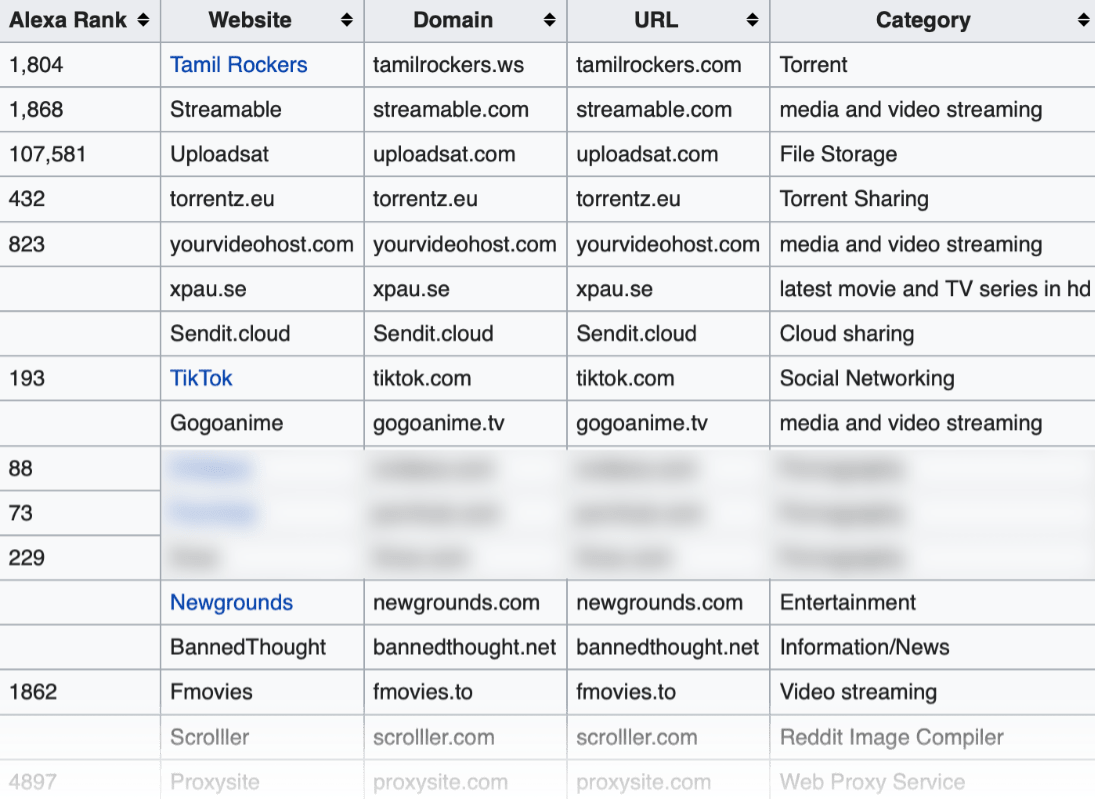Screen dimensions: 1095x799
Task: Select the Category header cell
Action: [923, 20]
